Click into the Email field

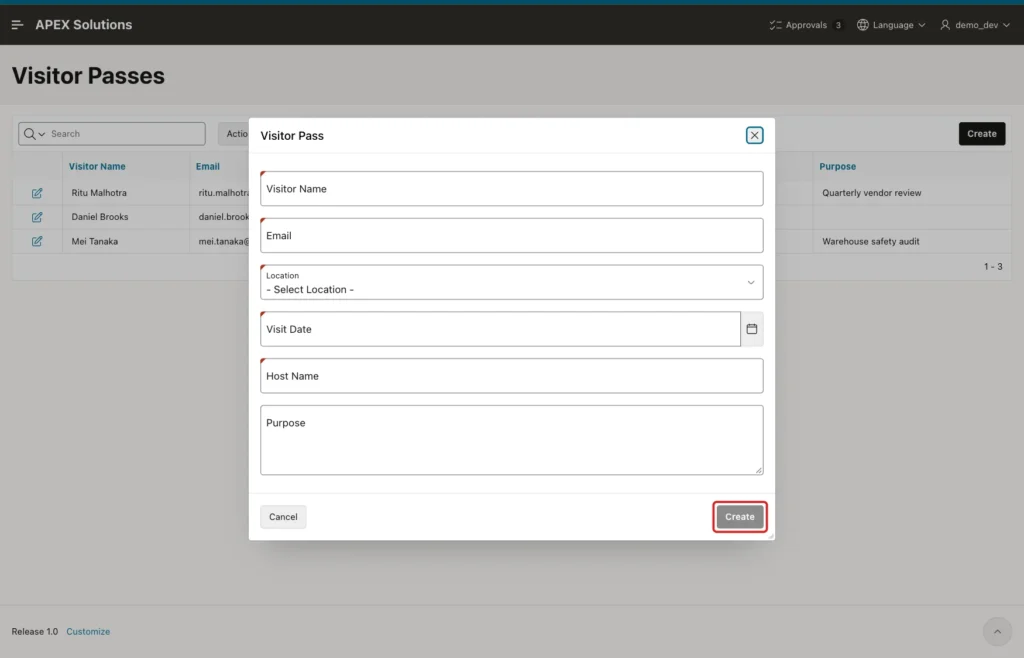click(511, 236)
